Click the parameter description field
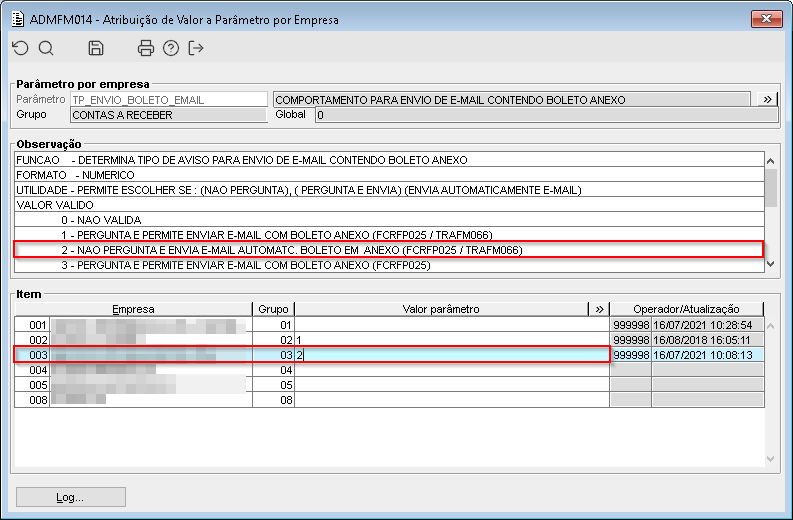The height and width of the screenshot is (520, 793). pos(512,100)
